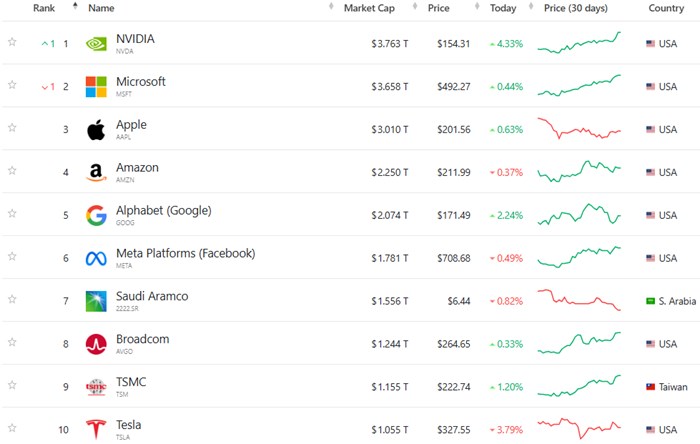Image resolution: width=700 pixels, height=444 pixels.
Task: Click the Name column header
Action: point(101,8)
